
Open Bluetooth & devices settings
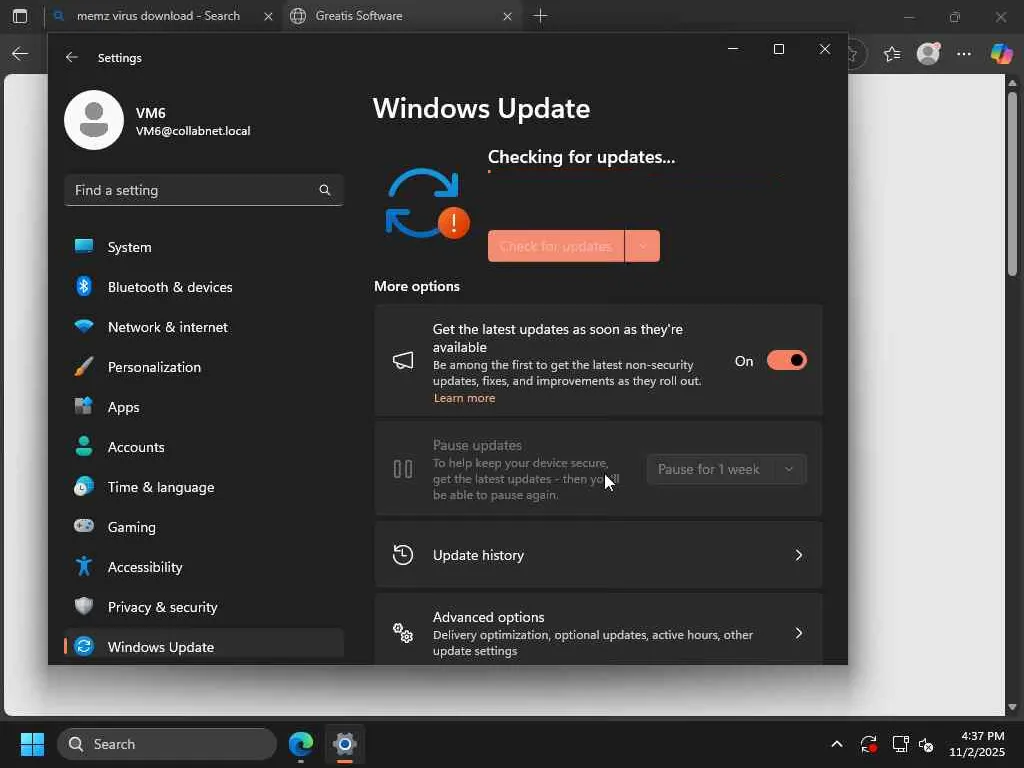[x=204, y=287]
